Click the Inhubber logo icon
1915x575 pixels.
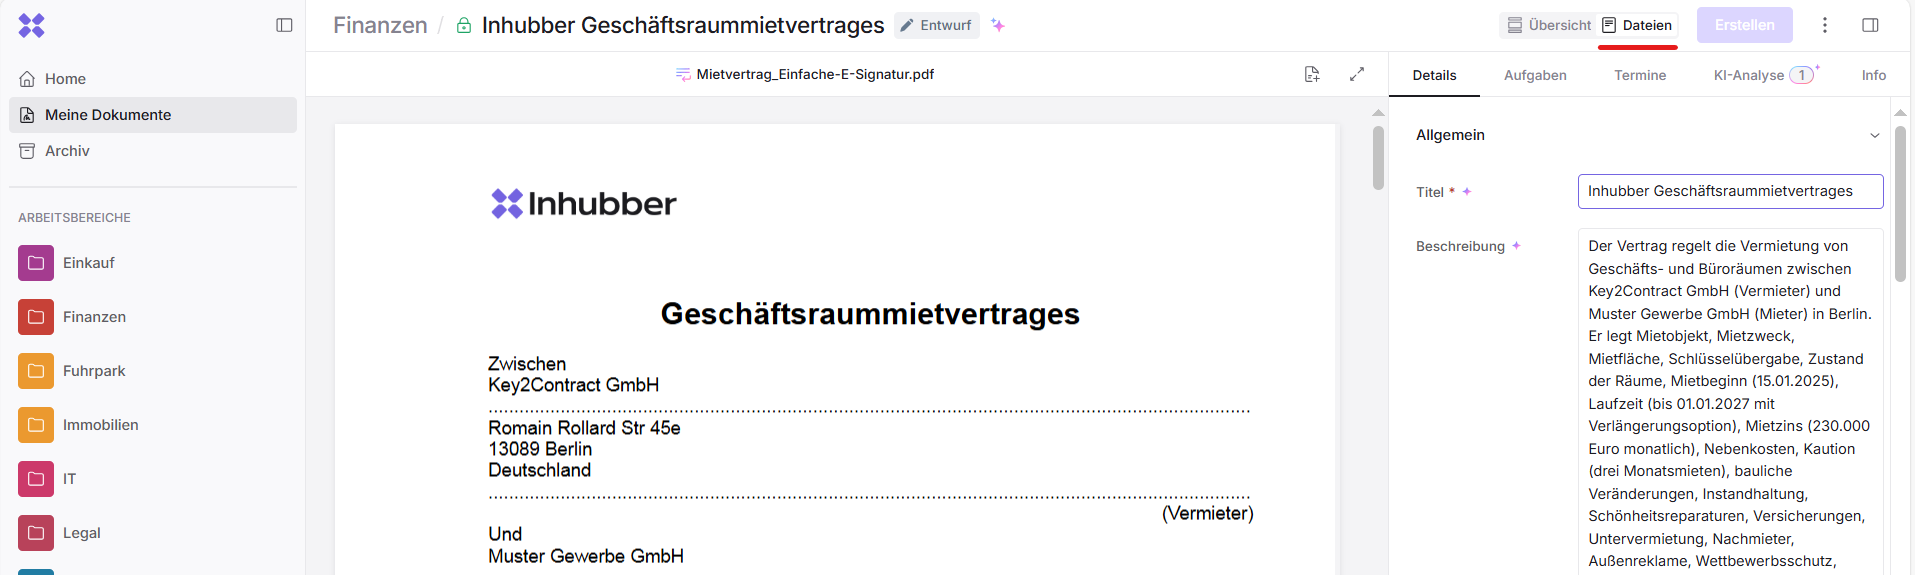[x=32, y=25]
